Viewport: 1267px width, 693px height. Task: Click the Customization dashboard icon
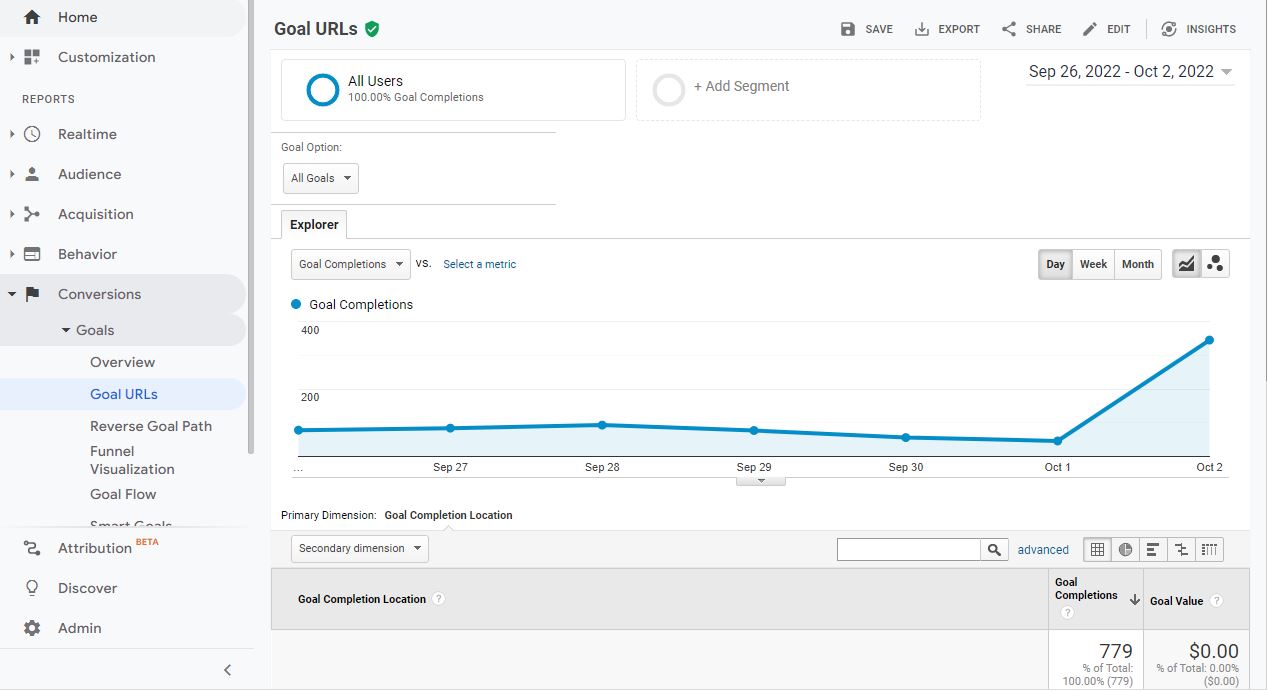click(x=32, y=57)
